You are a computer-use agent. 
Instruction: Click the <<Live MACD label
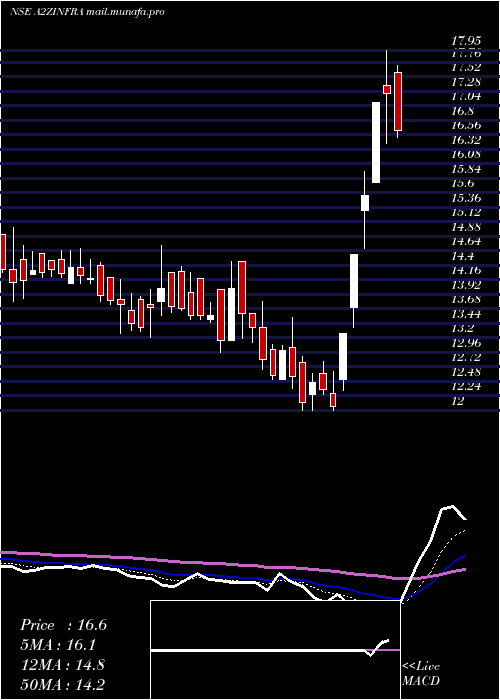(x=421, y=674)
